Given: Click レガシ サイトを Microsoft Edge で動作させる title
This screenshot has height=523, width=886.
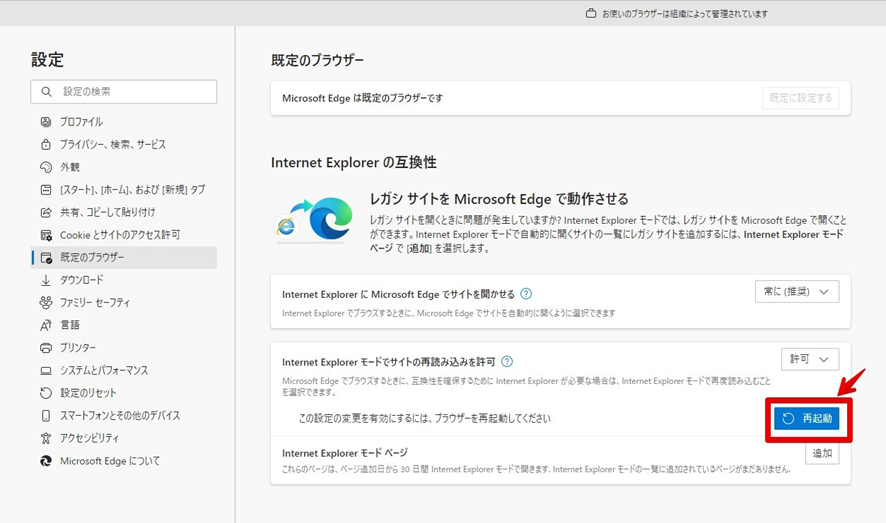Looking at the screenshot, I should [499, 199].
